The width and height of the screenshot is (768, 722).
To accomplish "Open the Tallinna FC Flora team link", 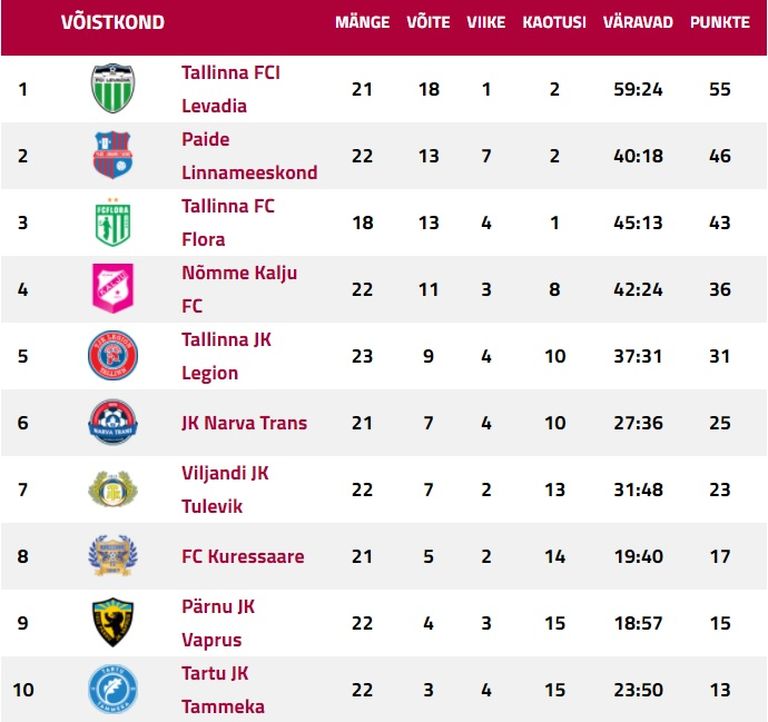I will pyautogui.click(x=228, y=222).
